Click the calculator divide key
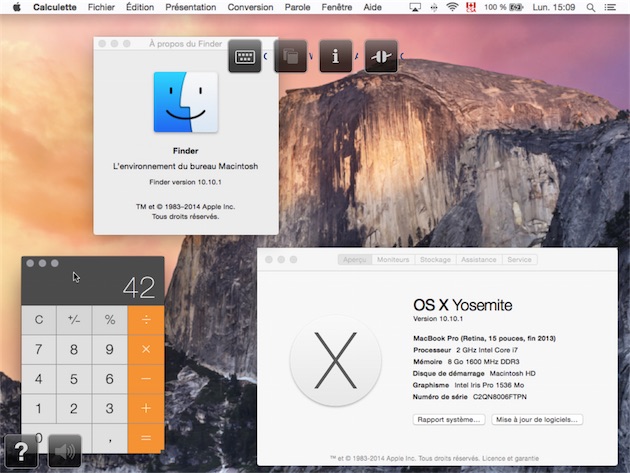 click(x=146, y=320)
